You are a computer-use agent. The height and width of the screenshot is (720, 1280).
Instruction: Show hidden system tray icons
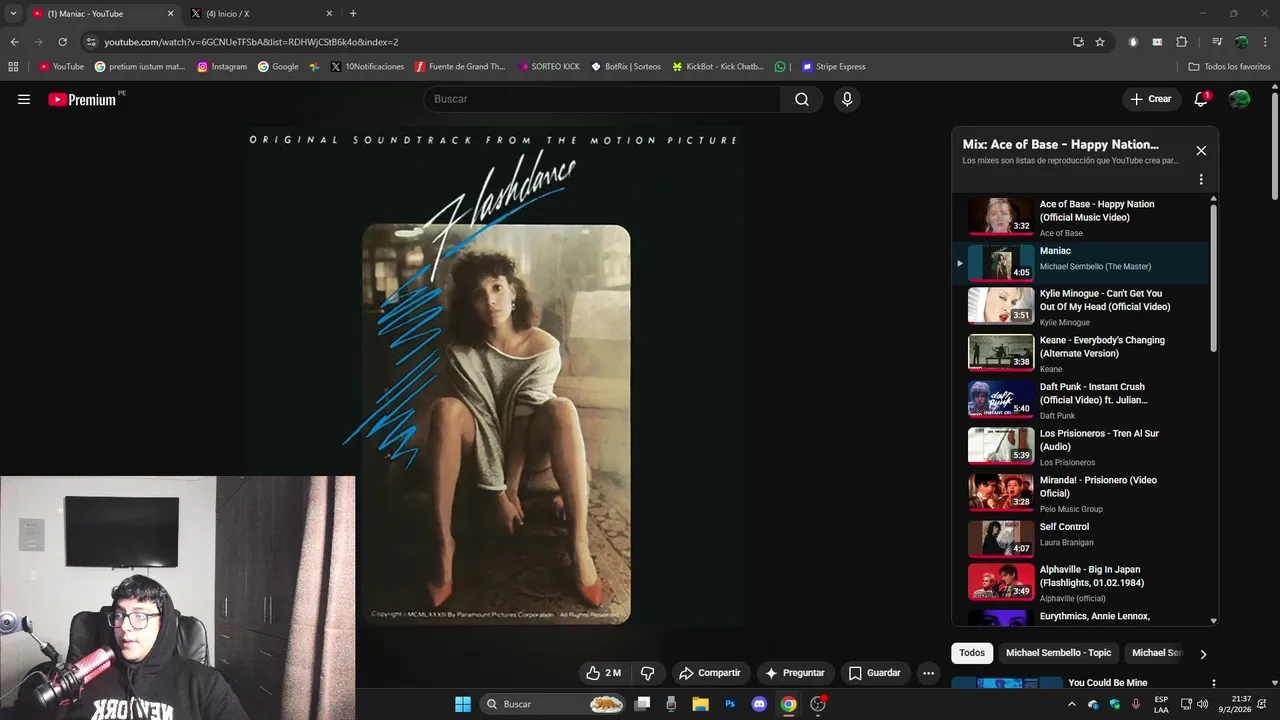click(x=1072, y=704)
